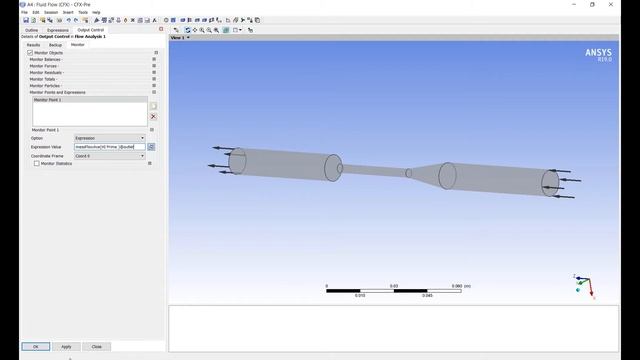This screenshot has width=640, height=360.
Task: Choose the Select arrow tool in the viewer toolbar
Action: point(176,30)
